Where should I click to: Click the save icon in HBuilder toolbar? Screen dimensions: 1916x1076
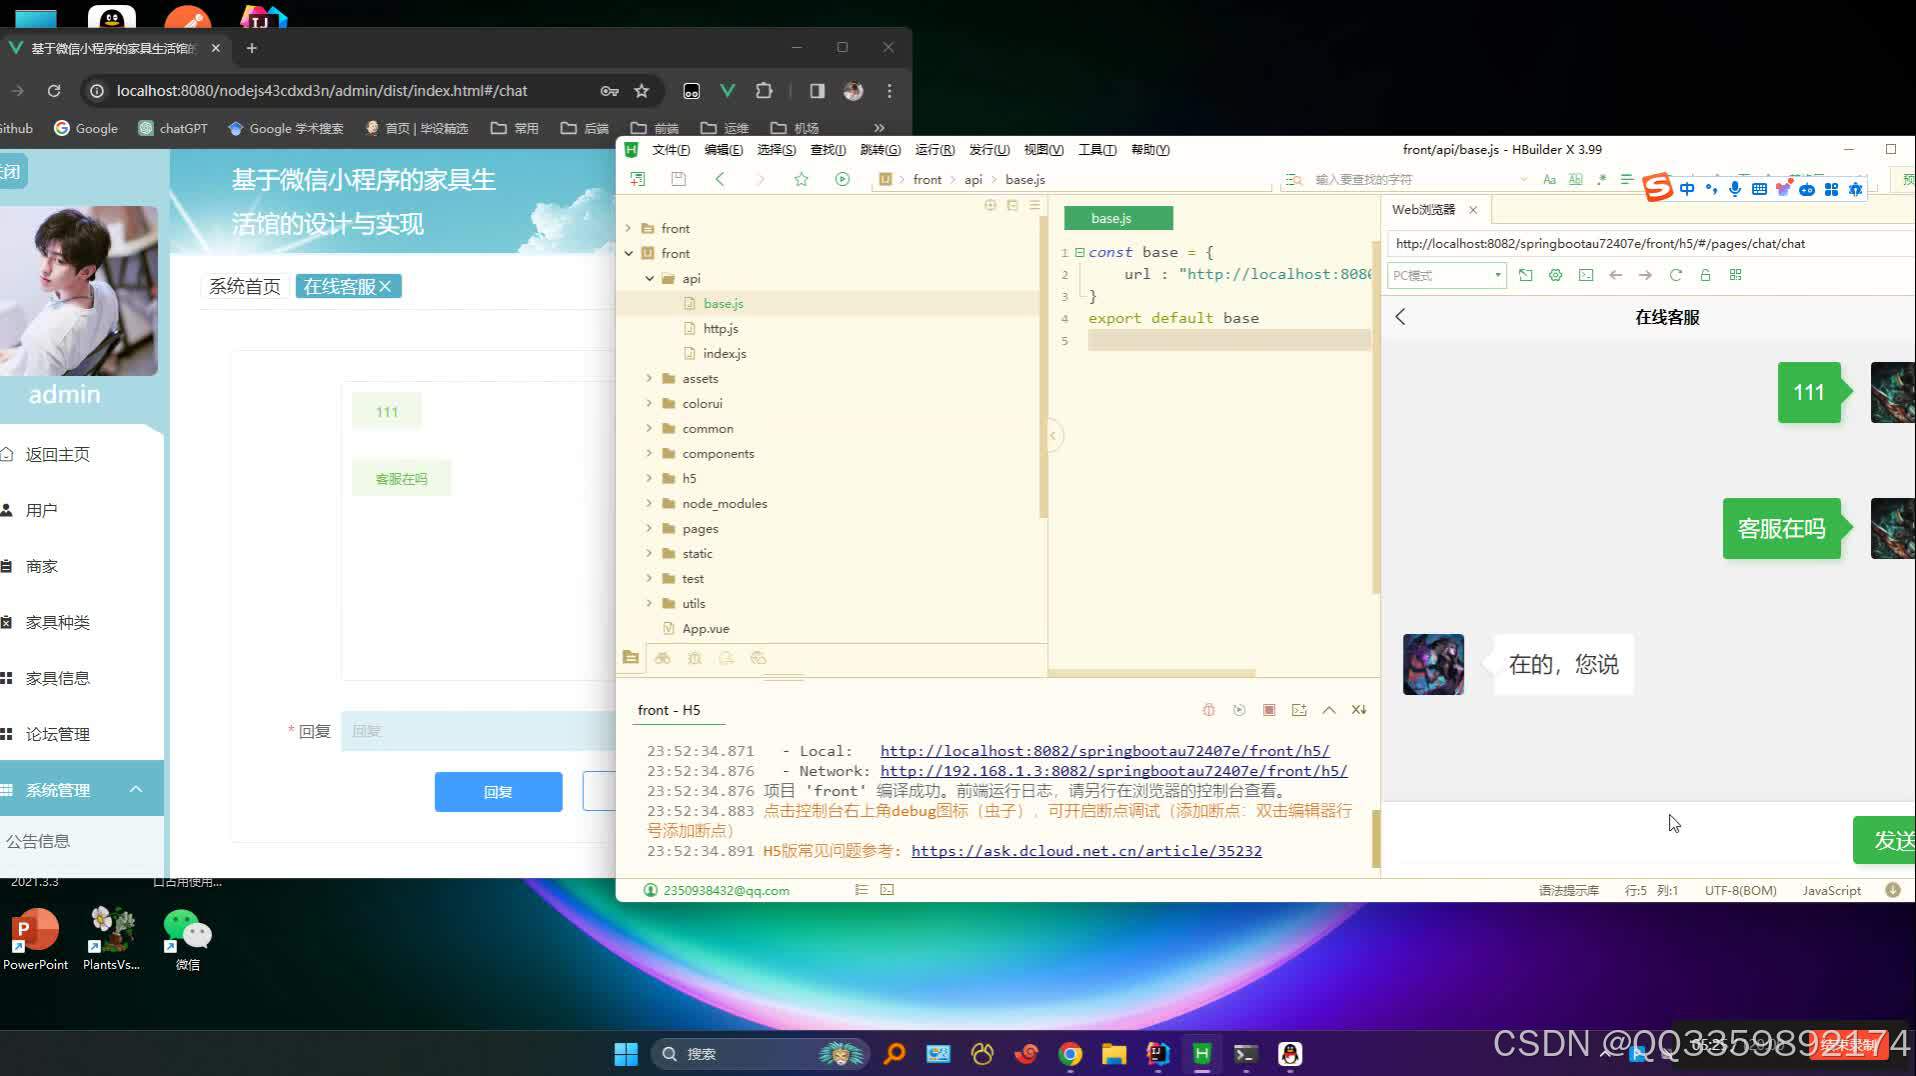pyautogui.click(x=678, y=179)
